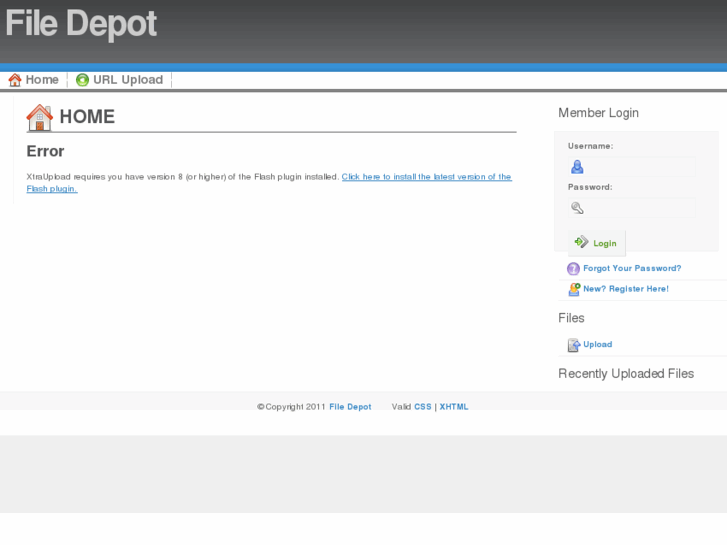This screenshot has height=545, width=727.
Task: Open the File Depot footer link
Action: pos(350,407)
